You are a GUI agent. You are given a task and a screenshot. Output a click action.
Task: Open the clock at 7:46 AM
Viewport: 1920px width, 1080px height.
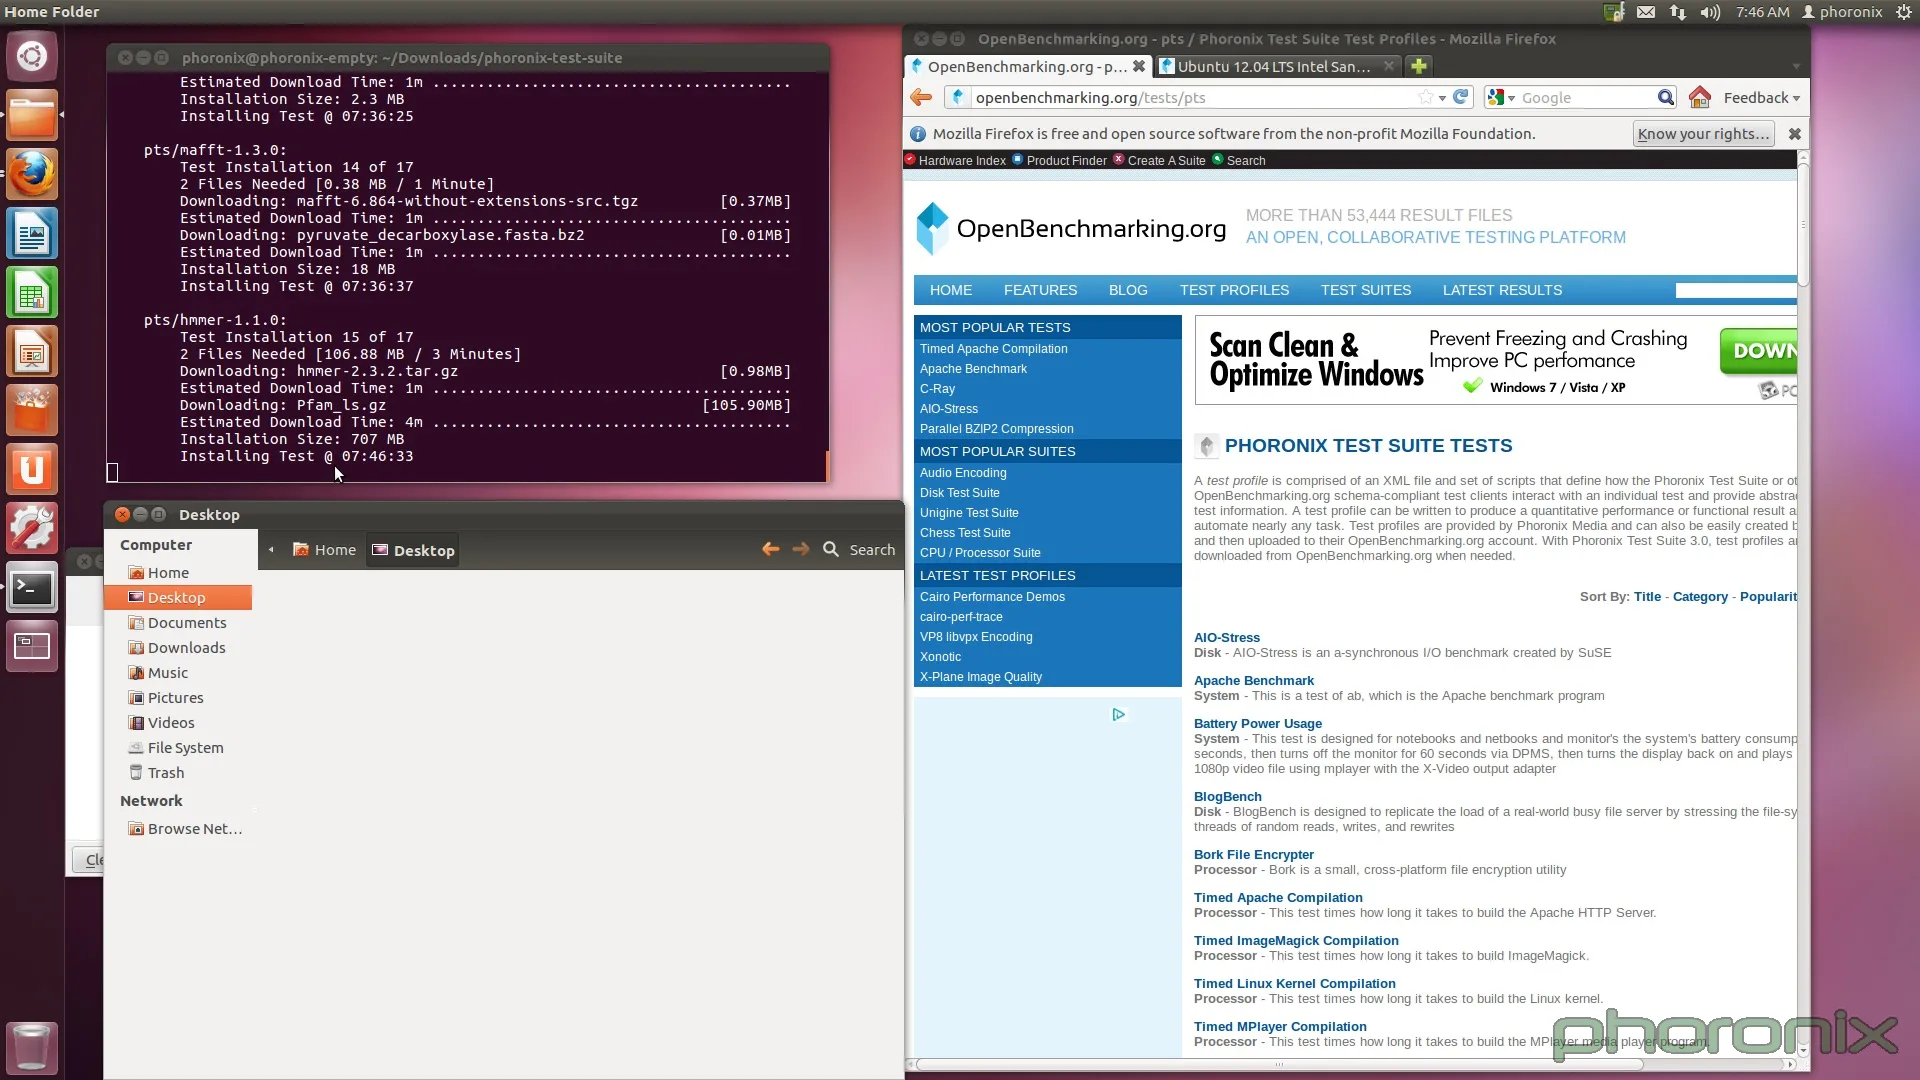pos(1762,12)
